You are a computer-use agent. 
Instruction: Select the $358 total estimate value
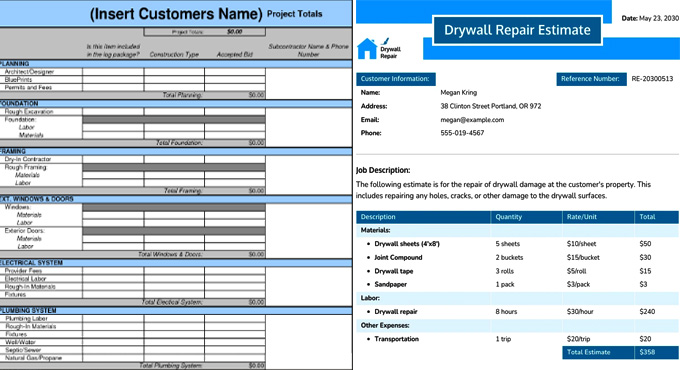(x=657, y=352)
